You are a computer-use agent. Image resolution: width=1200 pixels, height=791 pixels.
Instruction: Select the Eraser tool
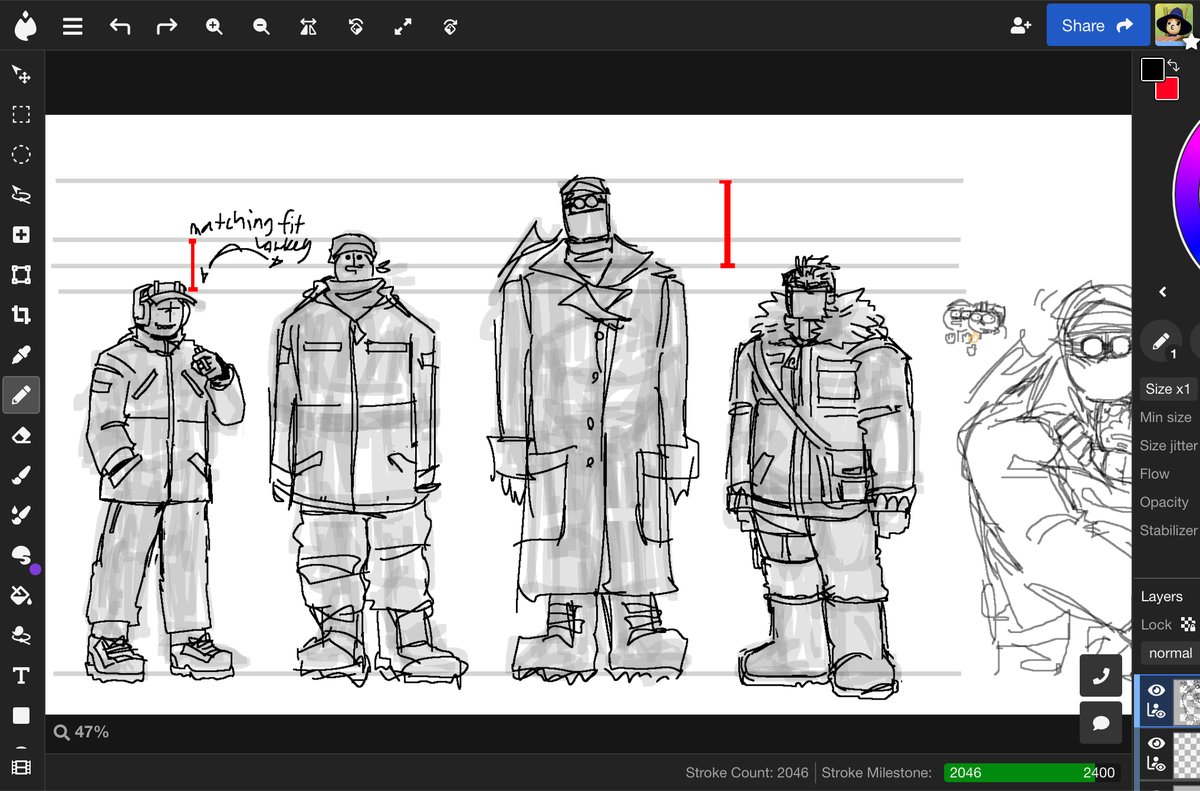tap(21, 435)
